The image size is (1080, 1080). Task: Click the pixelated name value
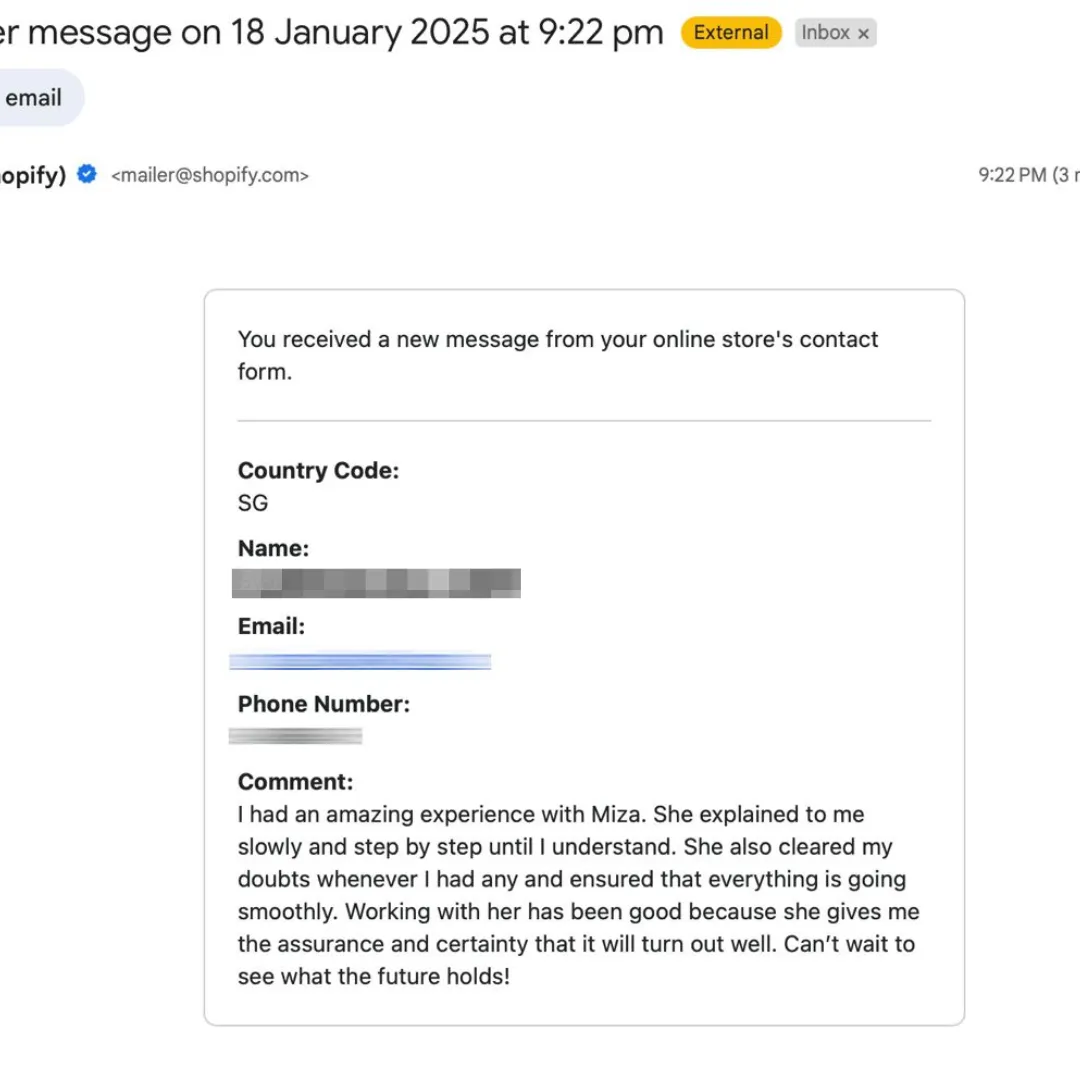(x=376, y=582)
